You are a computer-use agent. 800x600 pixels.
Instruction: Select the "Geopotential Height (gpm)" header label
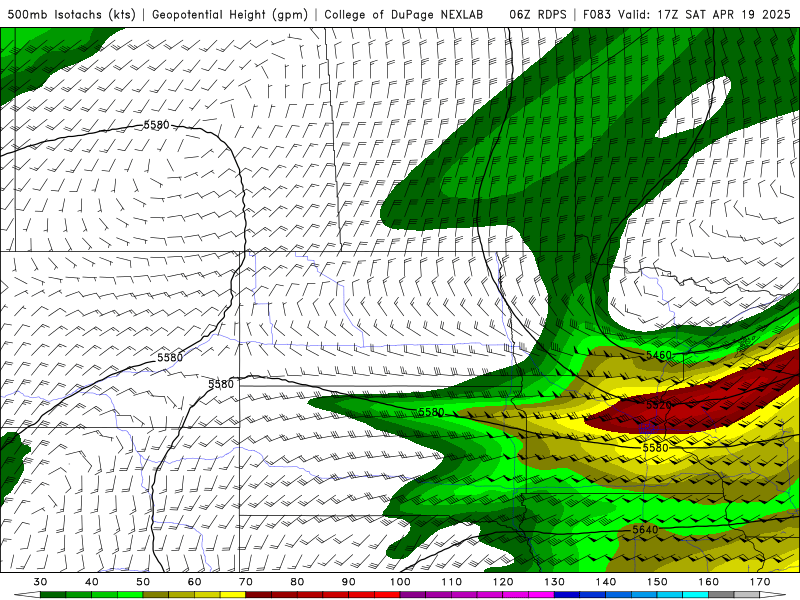(x=230, y=14)
